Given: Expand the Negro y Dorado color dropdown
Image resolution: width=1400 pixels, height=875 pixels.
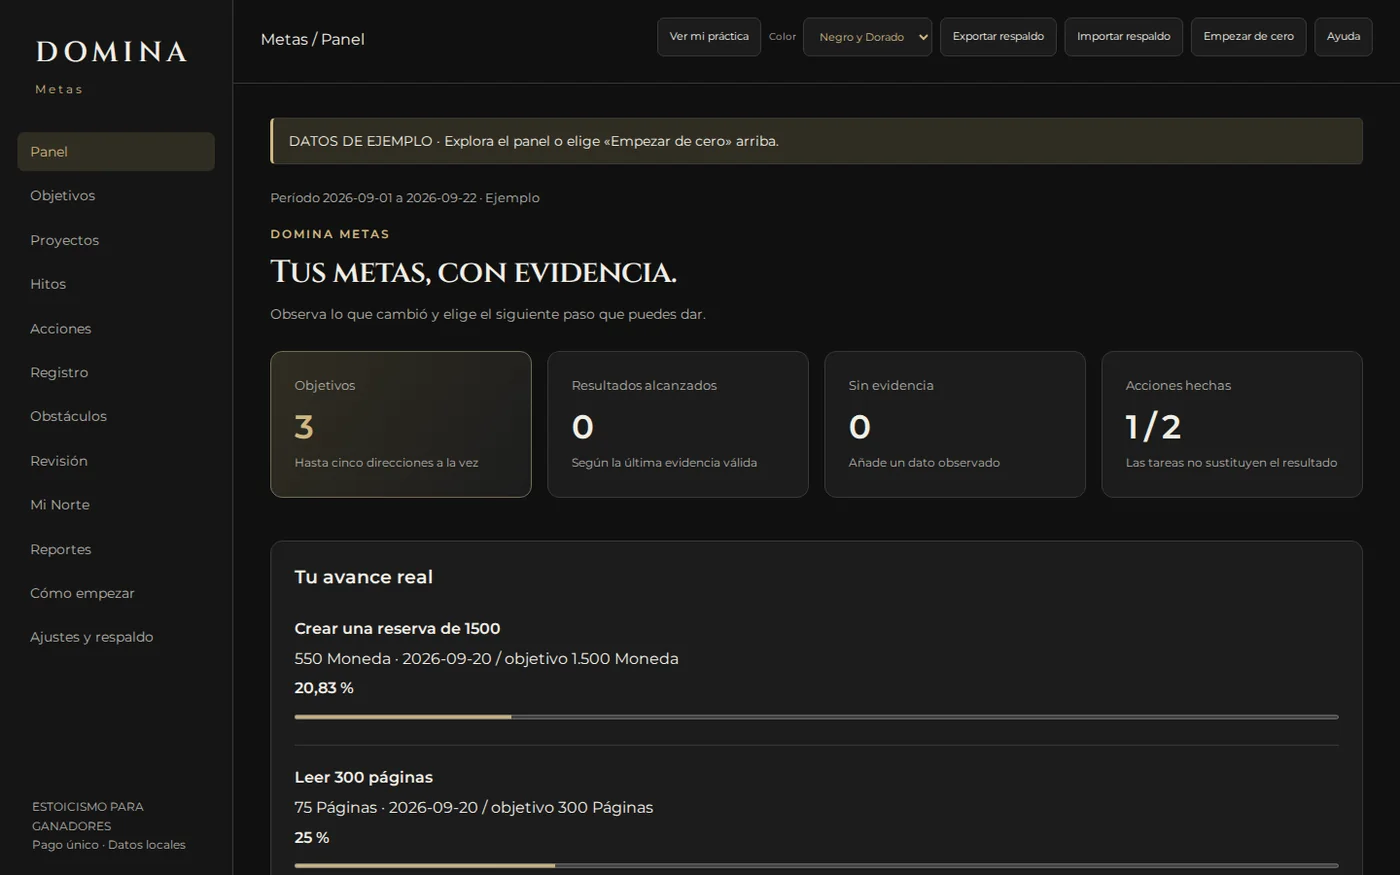Looking at the screenshot, I should 867,37.
